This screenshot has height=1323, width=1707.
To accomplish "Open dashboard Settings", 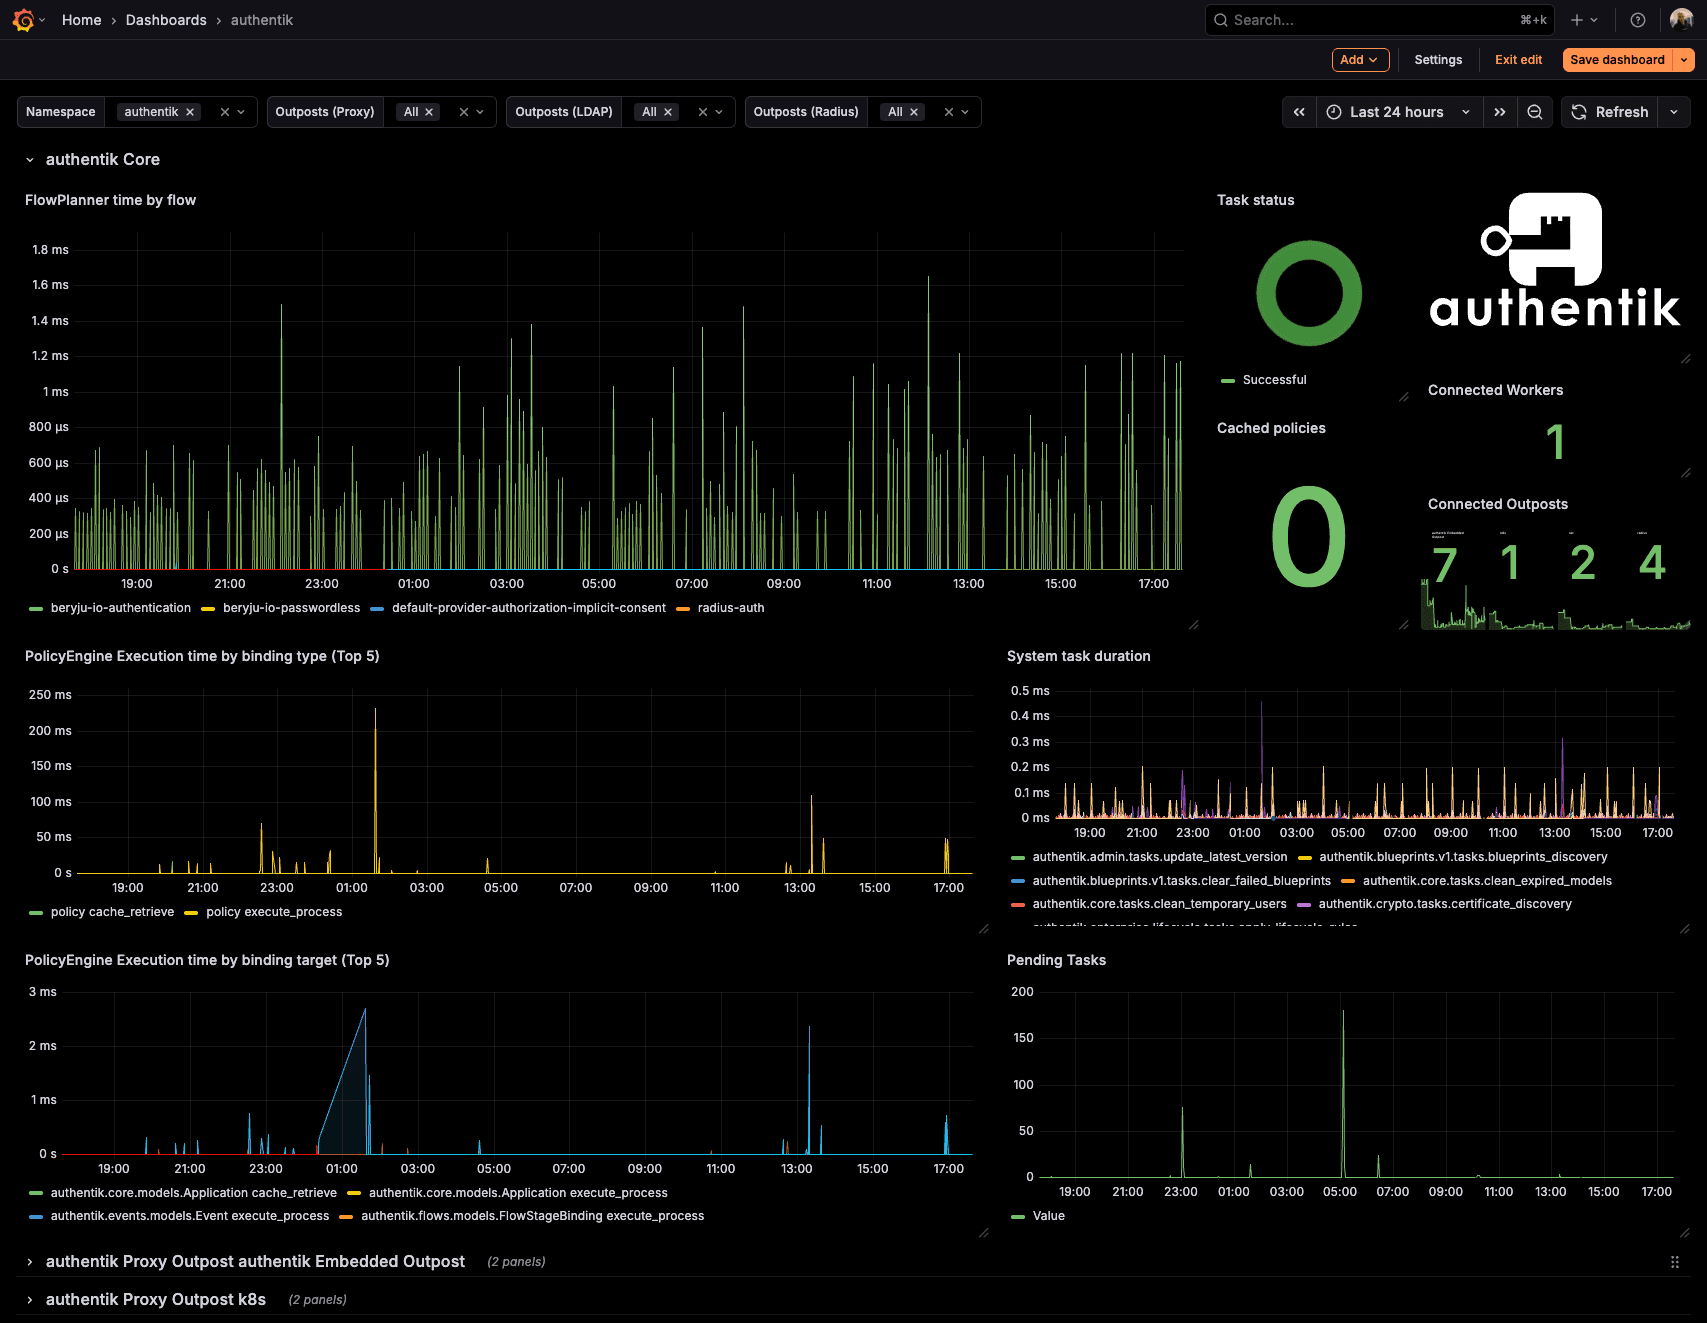I will coord(1437,60).
